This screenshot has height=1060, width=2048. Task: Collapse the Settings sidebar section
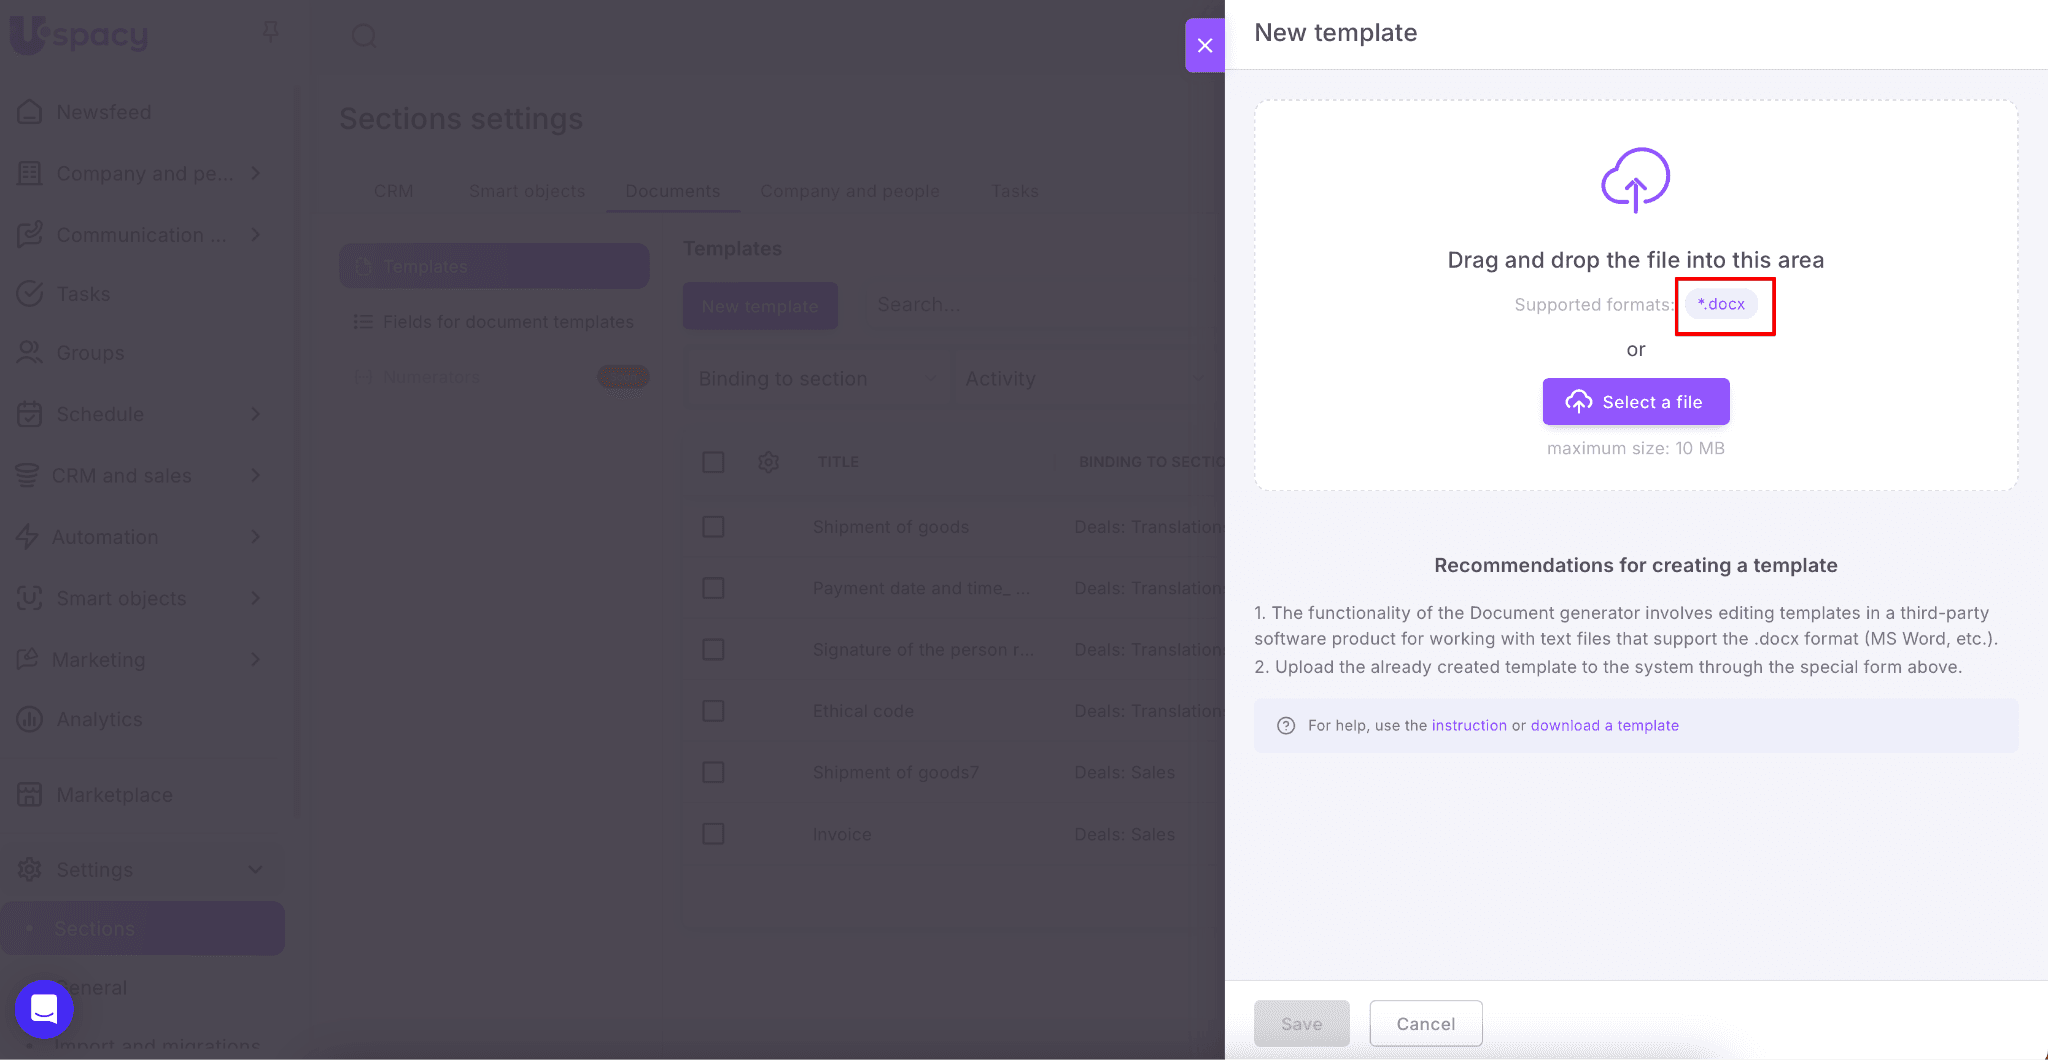coord(255,870)
